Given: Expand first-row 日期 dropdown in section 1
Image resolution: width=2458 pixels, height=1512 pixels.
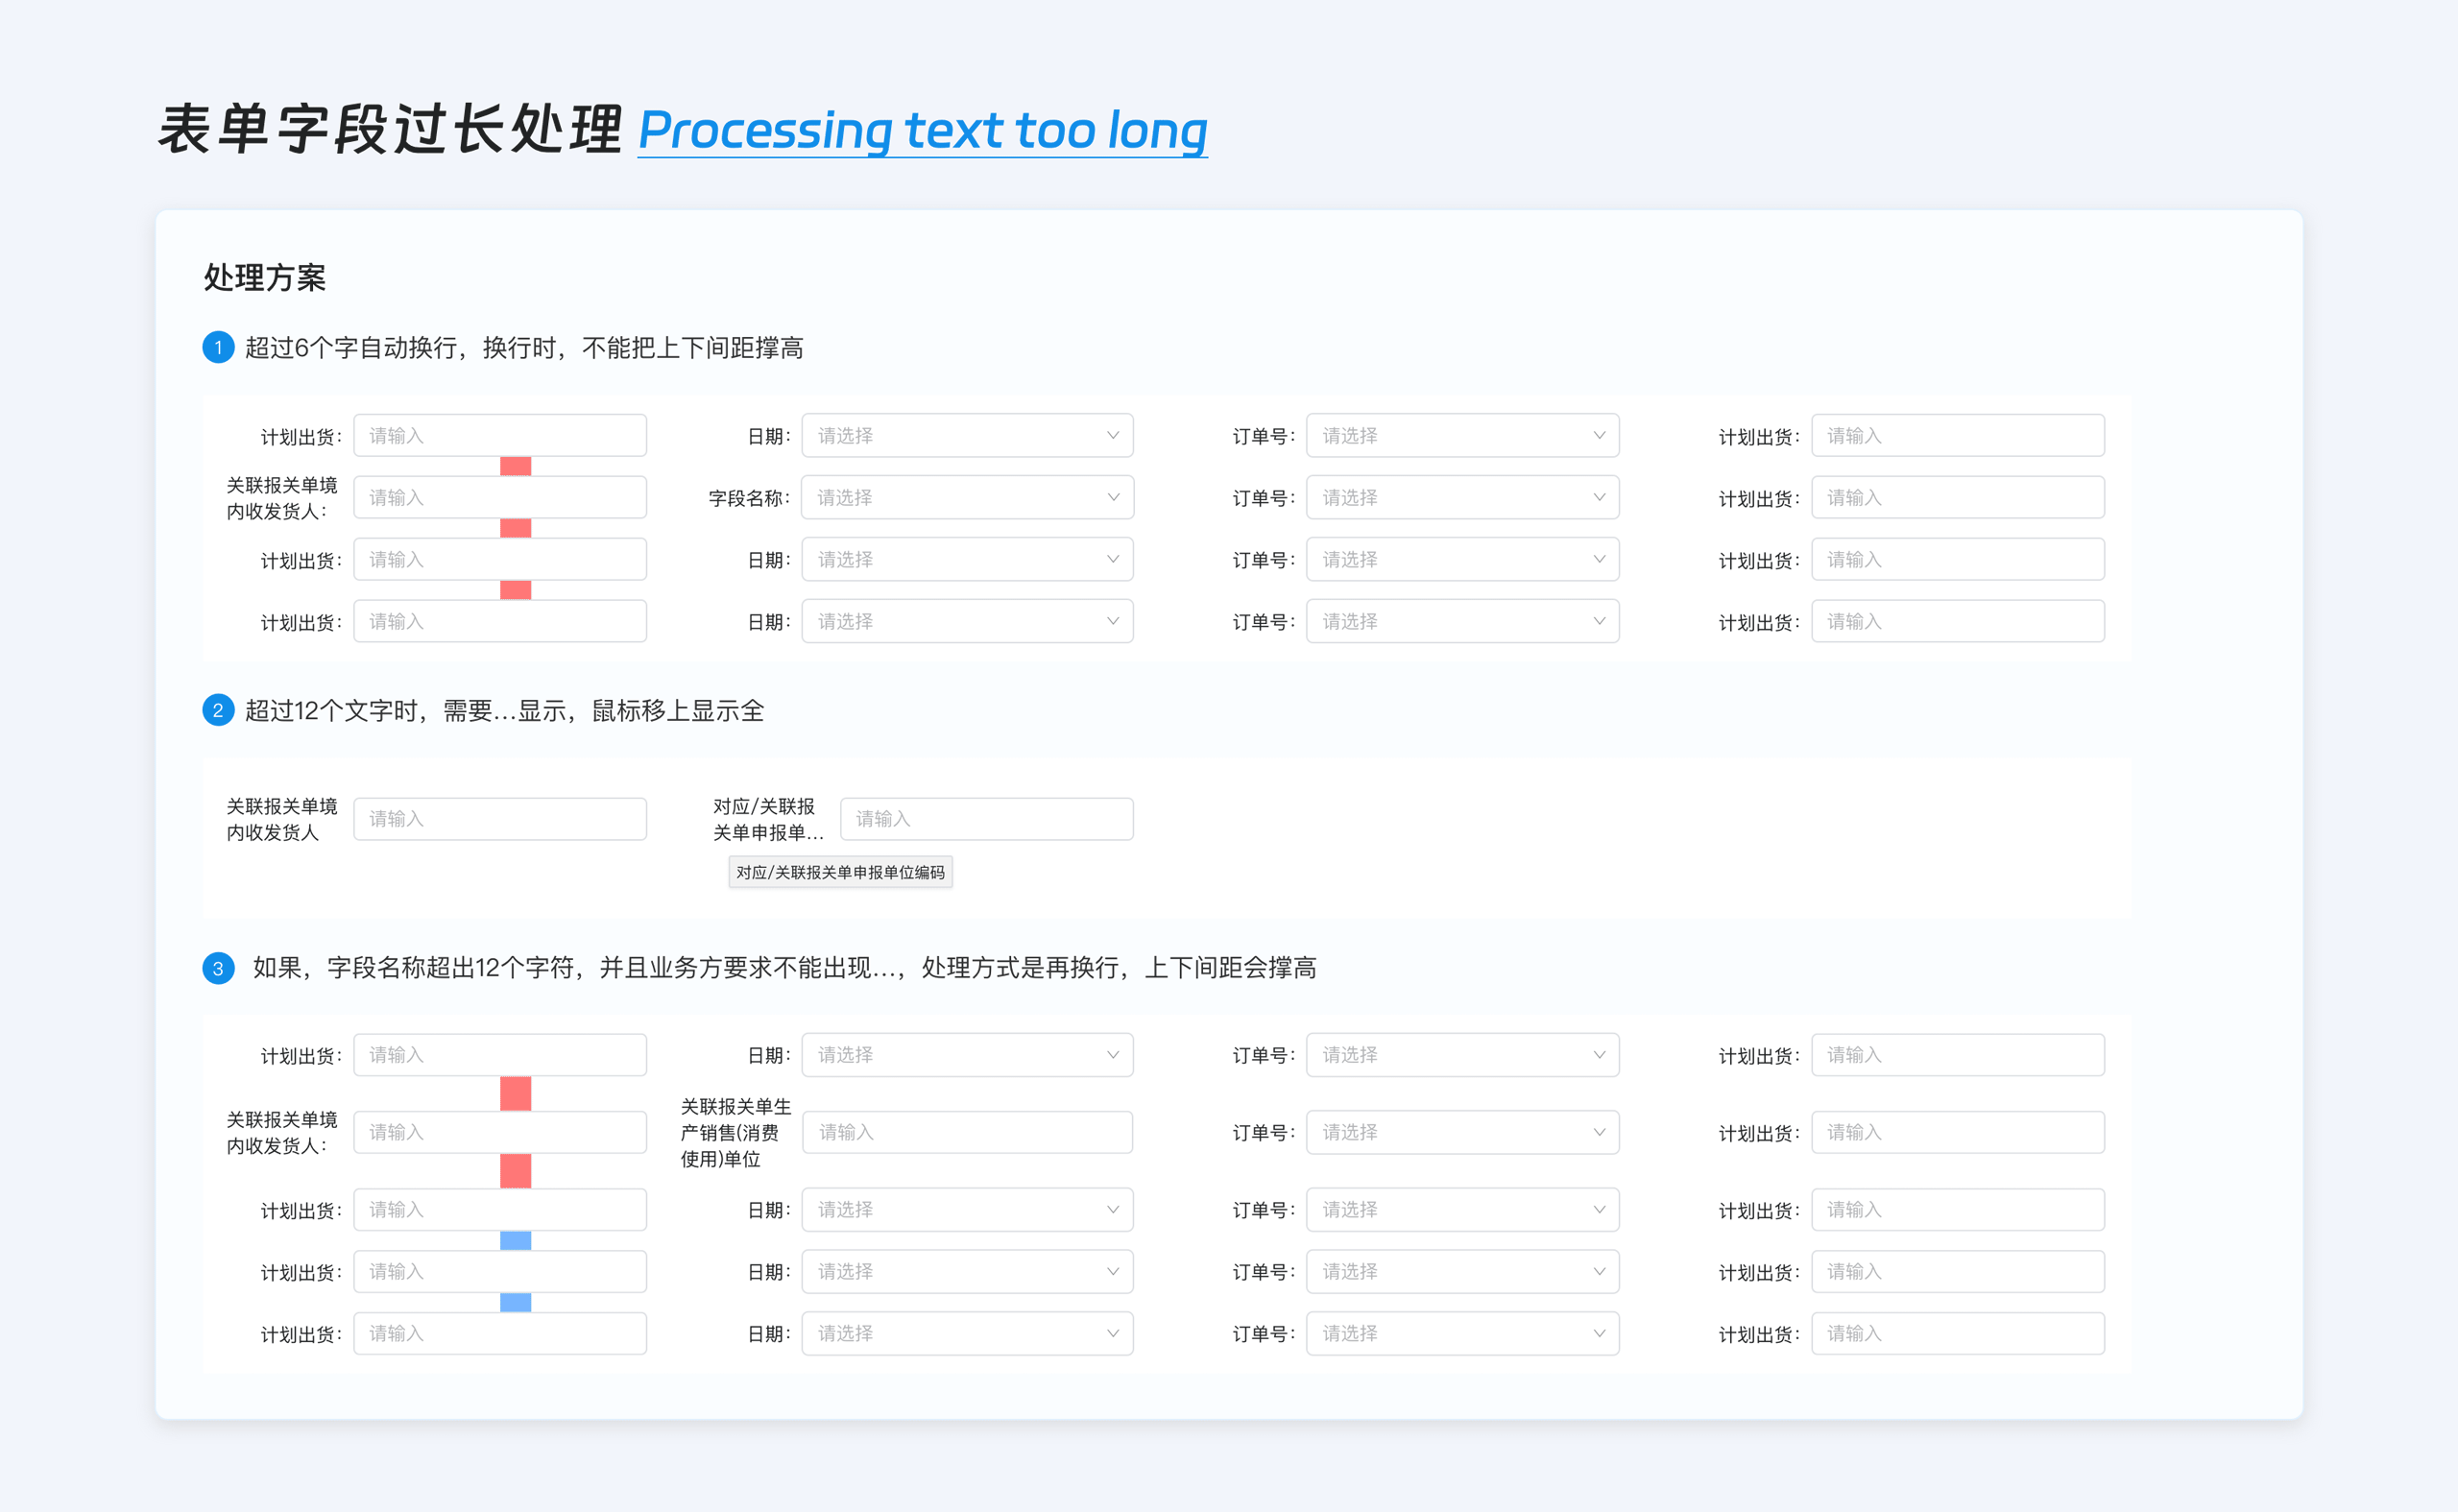Looking at the screenshot, I should [x=967, y=436].
